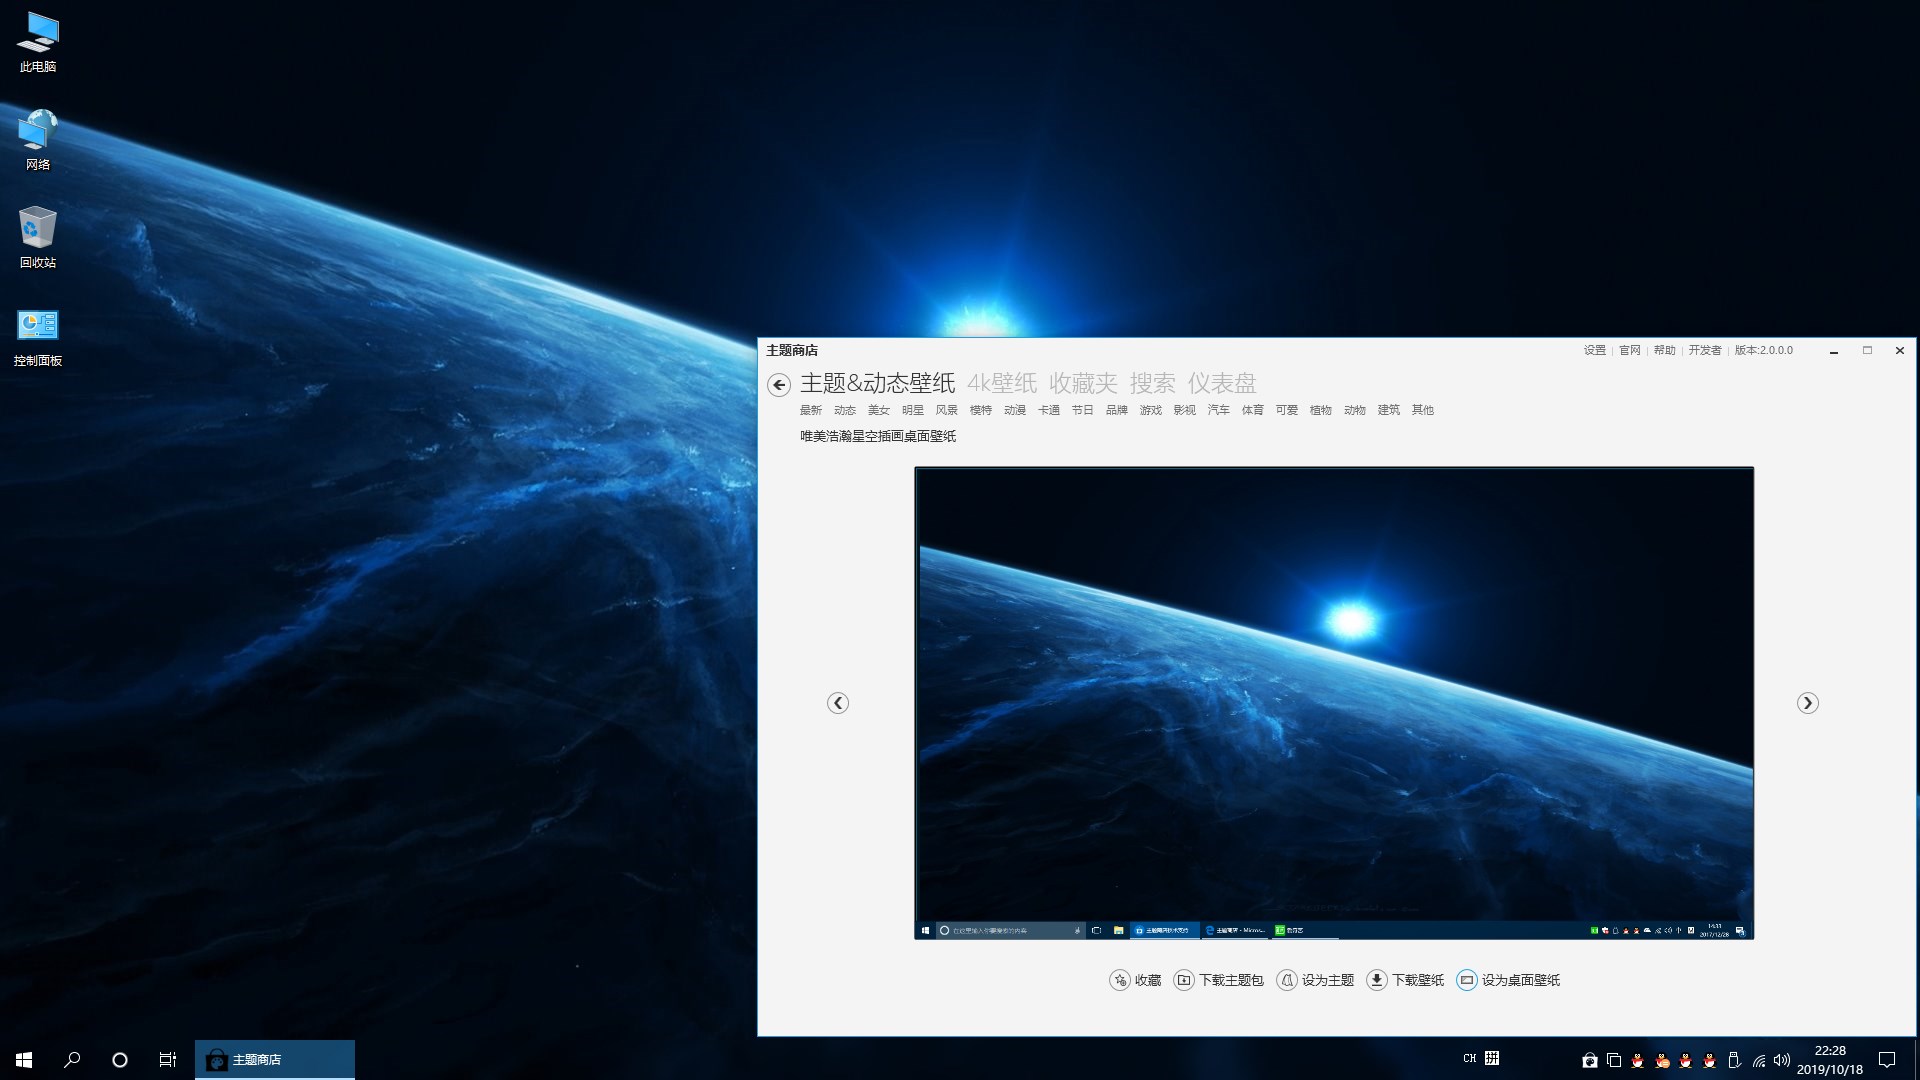Viewport: 1920px width, 1080px height.
Task: Switch to the 4k壁纸 tab
Action: coord(1001,383)
